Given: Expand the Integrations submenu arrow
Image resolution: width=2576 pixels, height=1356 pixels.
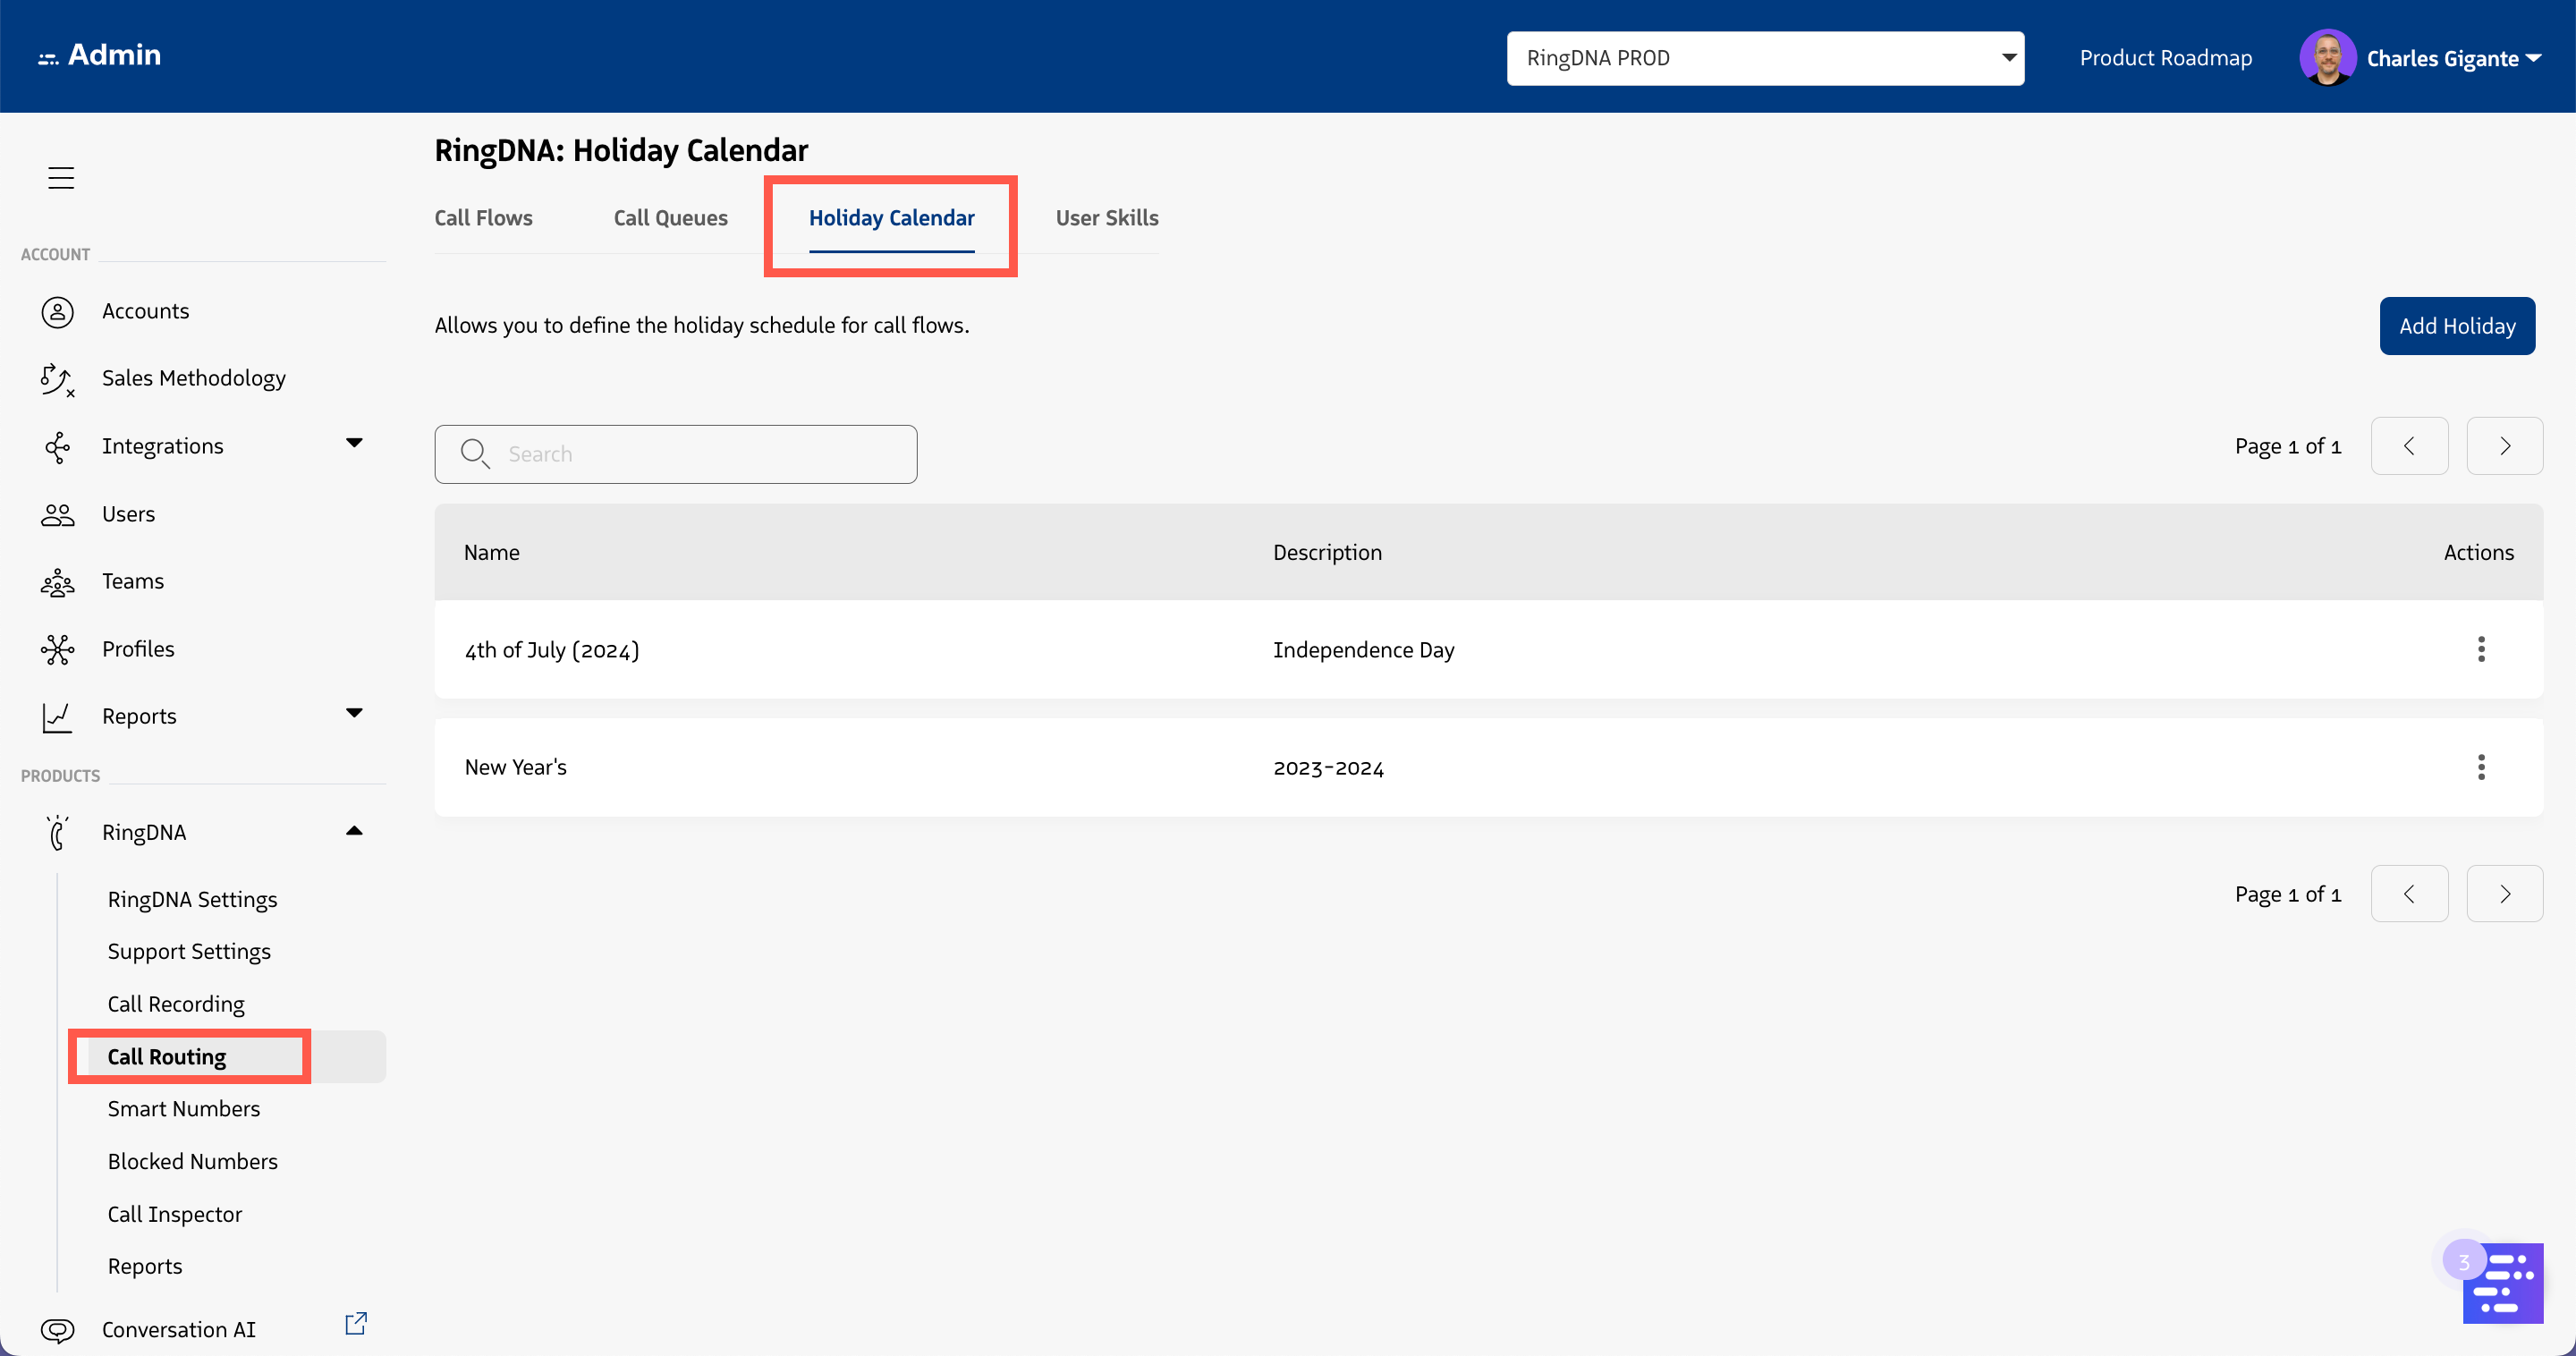Looking at the screenshot, I should click(354, 443).
